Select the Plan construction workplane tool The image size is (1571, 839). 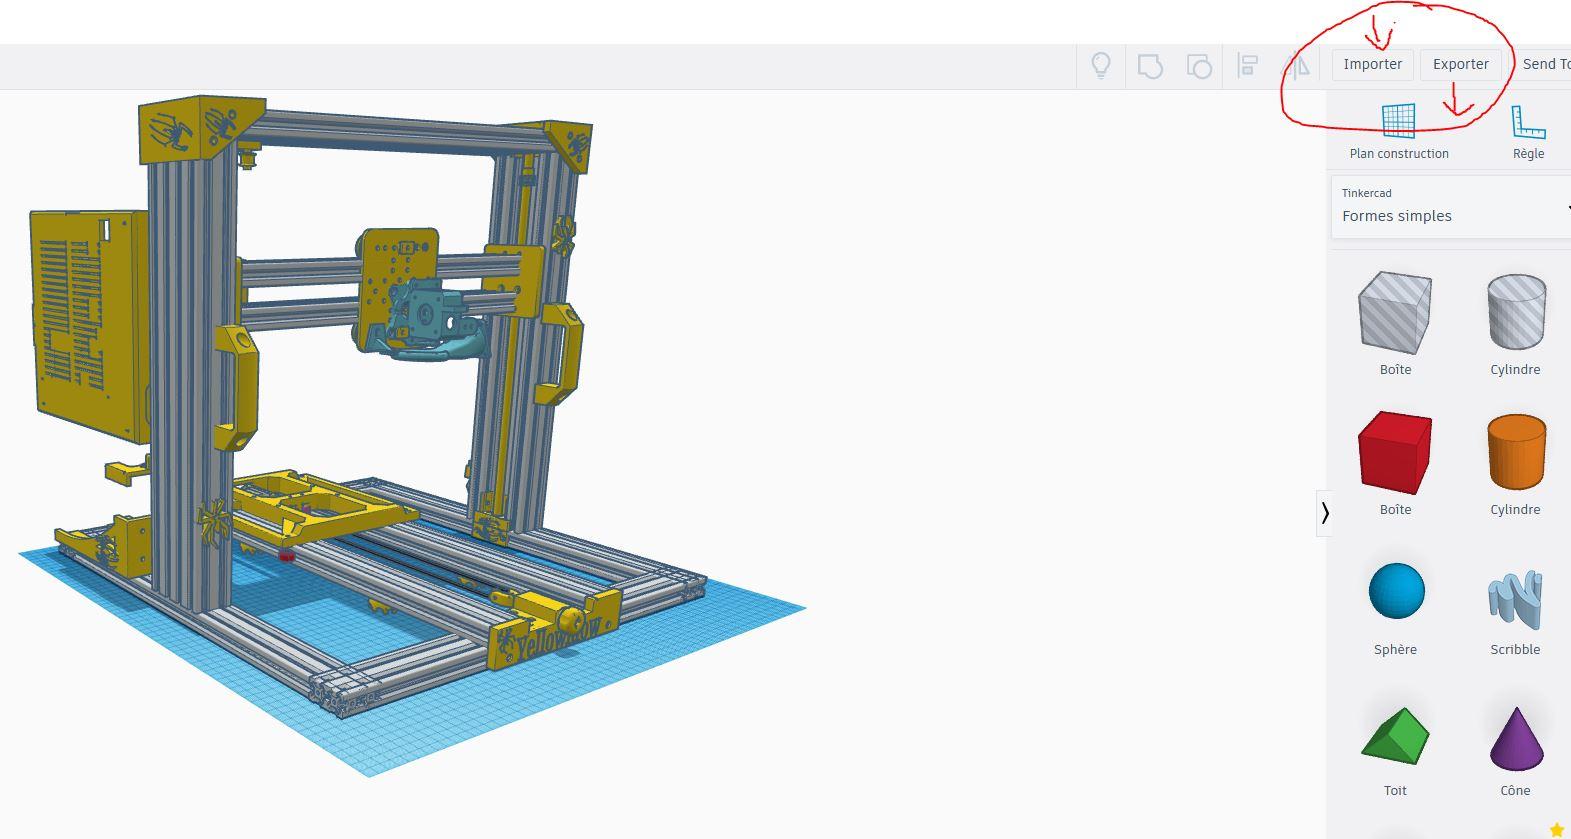(x=1398, y=131)
